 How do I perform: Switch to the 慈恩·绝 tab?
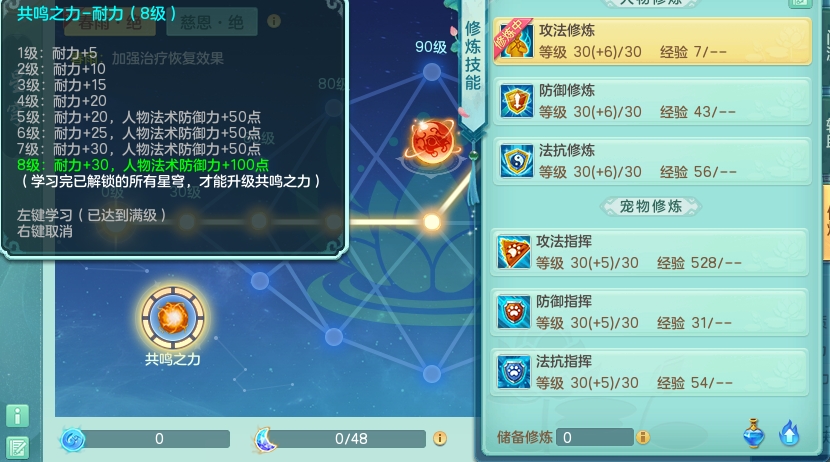click(212, 22)
